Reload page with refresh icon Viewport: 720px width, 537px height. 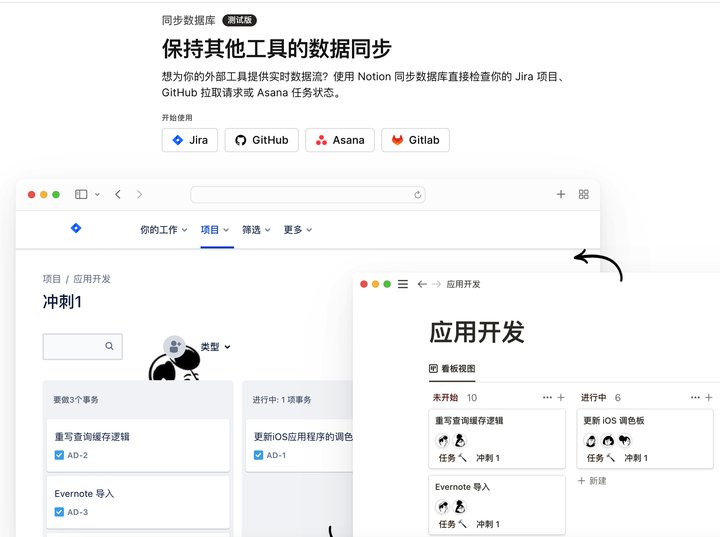pos(417,195)
